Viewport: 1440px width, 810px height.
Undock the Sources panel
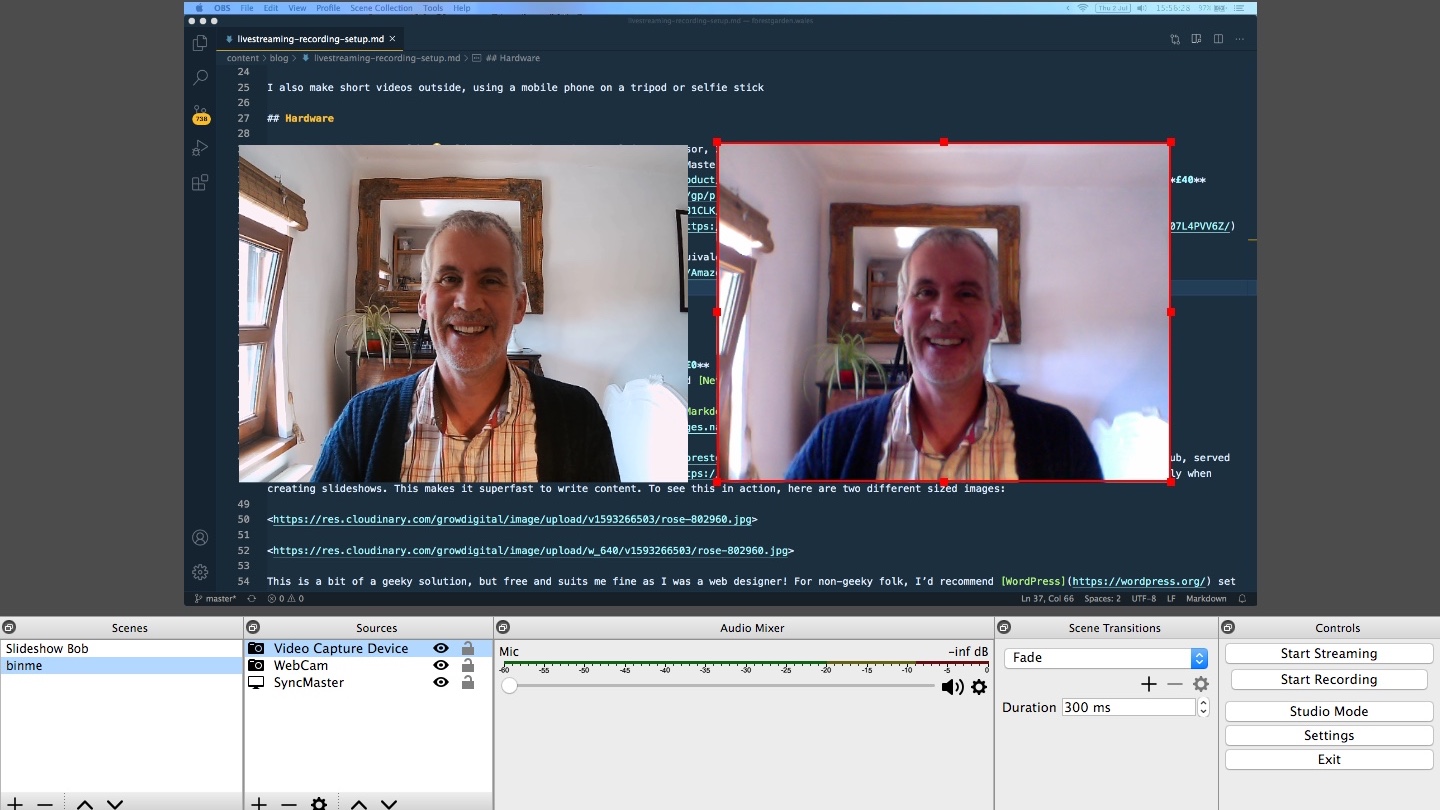[253, 628]
